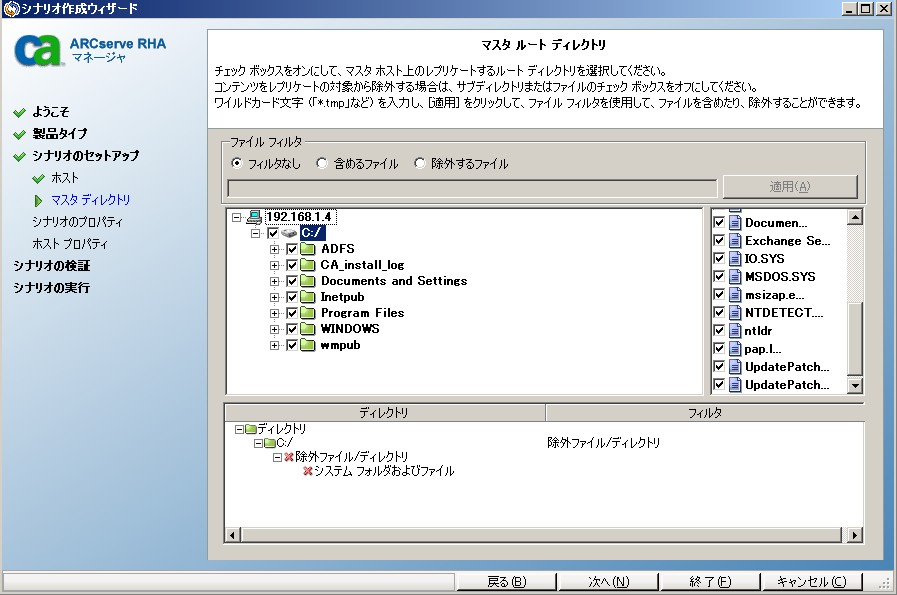Screen dimensions: 897x595
Task: Click the ディレクトリ root folder icon in the lower pane
Action: click(251, 429)
